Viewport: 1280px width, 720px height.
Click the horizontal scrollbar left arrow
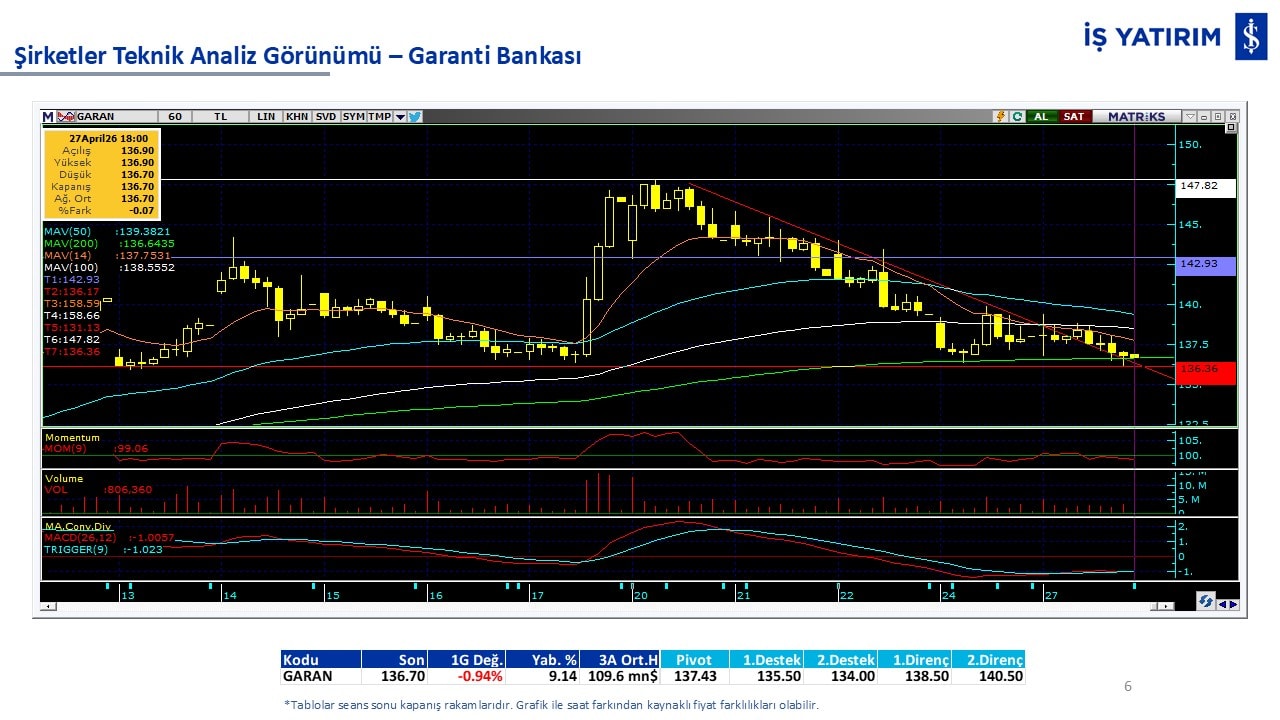pos(46,606)
